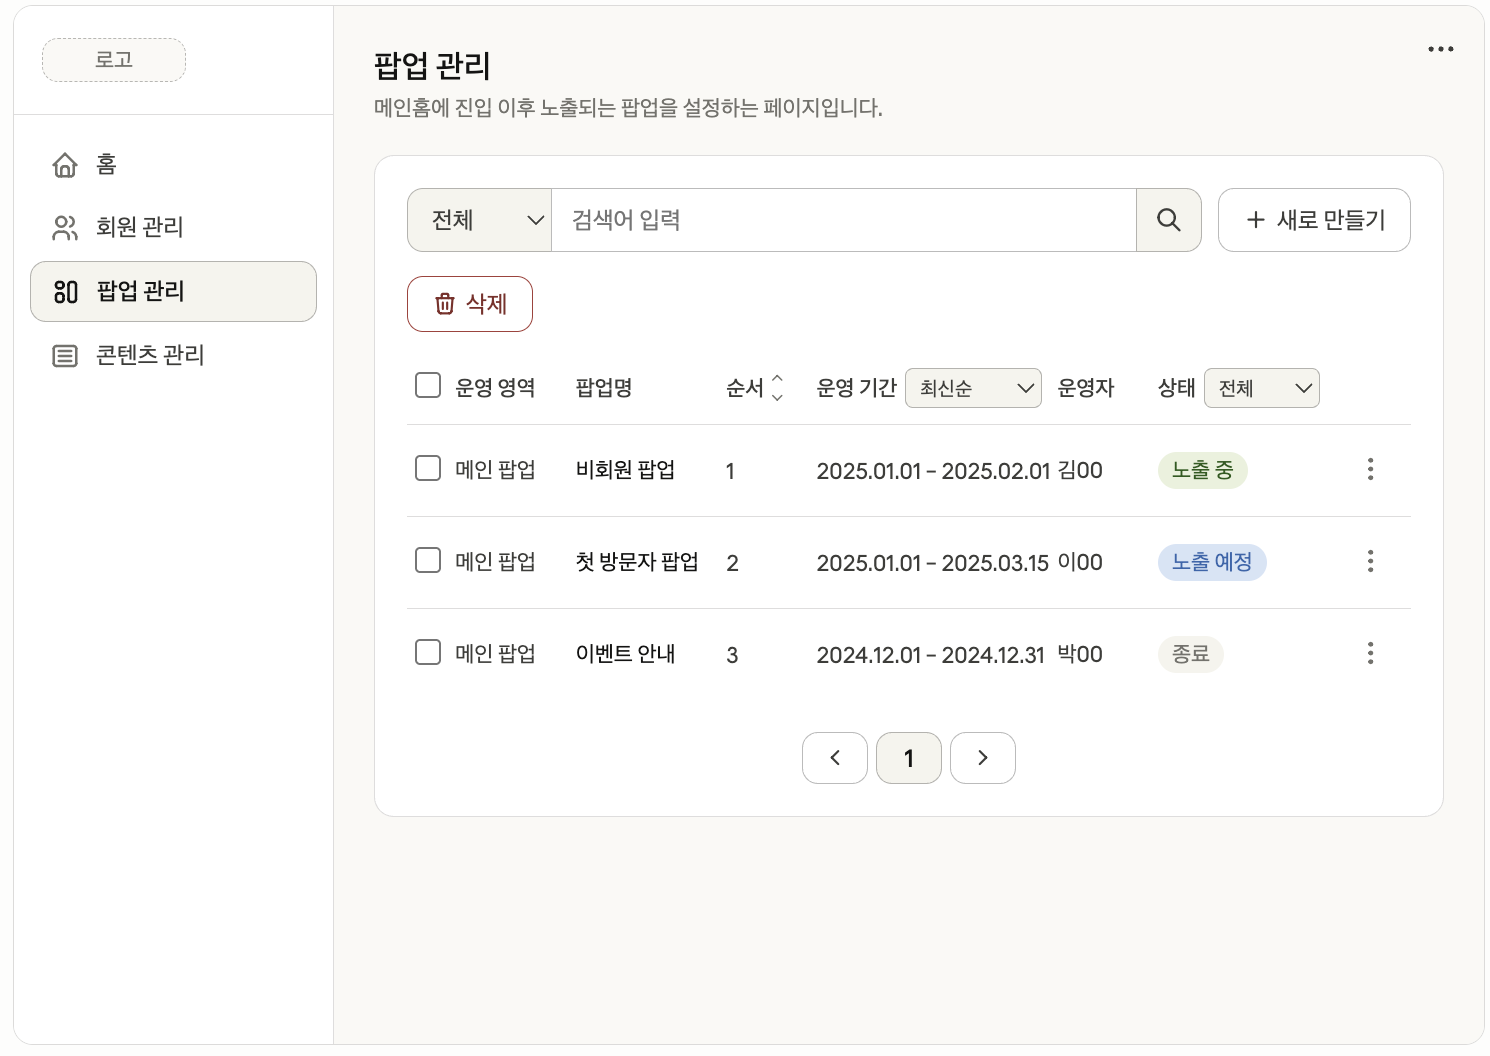Click the 노출 예정 status badge
This screenshot has height=1056, width=1490.
point(1212,562)
